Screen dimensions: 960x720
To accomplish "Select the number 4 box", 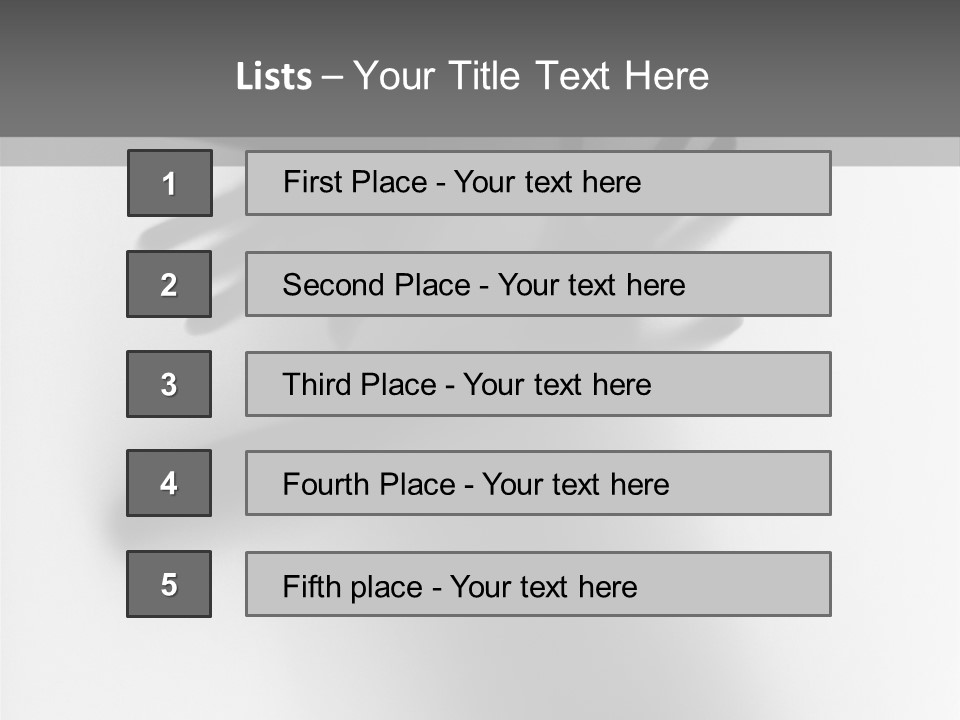I will click(x=169, y=483).
